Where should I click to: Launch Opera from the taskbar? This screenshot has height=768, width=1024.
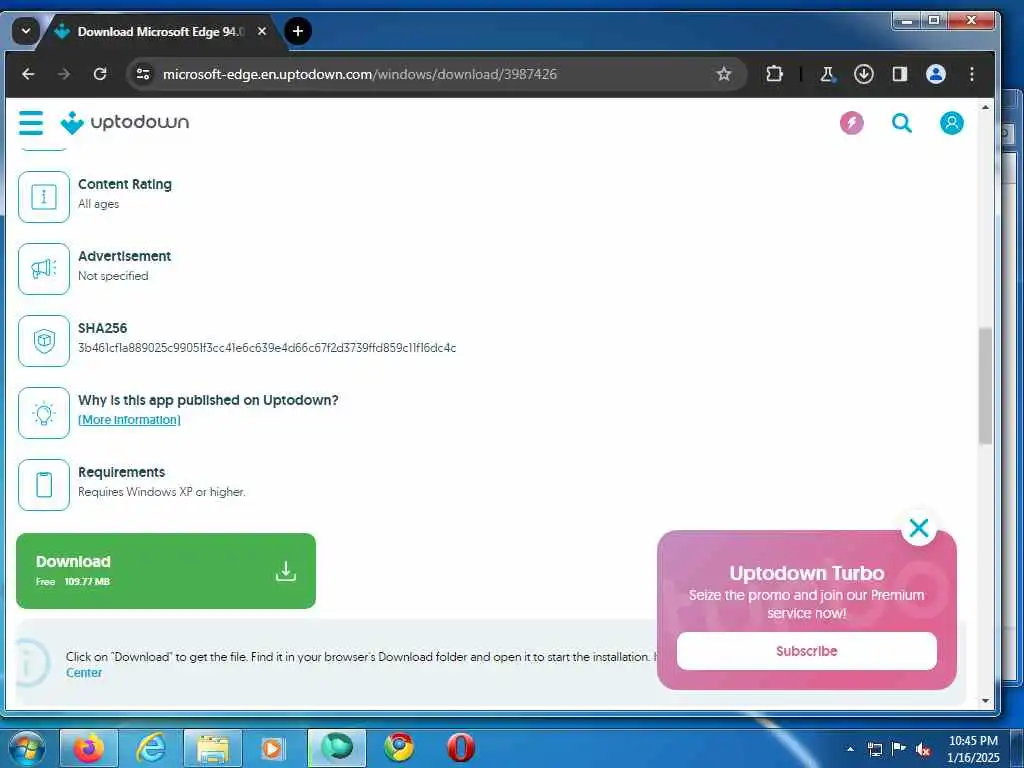click(461, 748)
